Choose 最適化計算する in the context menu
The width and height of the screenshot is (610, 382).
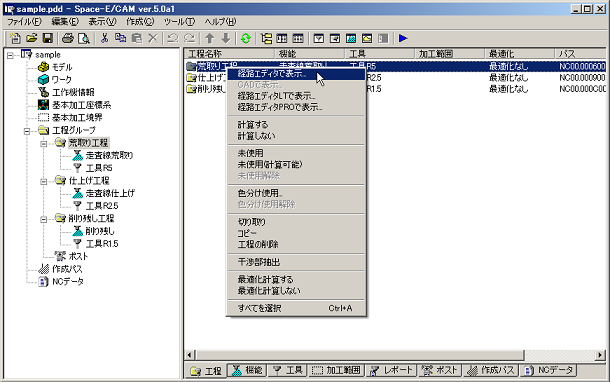[x=296, y=279]
